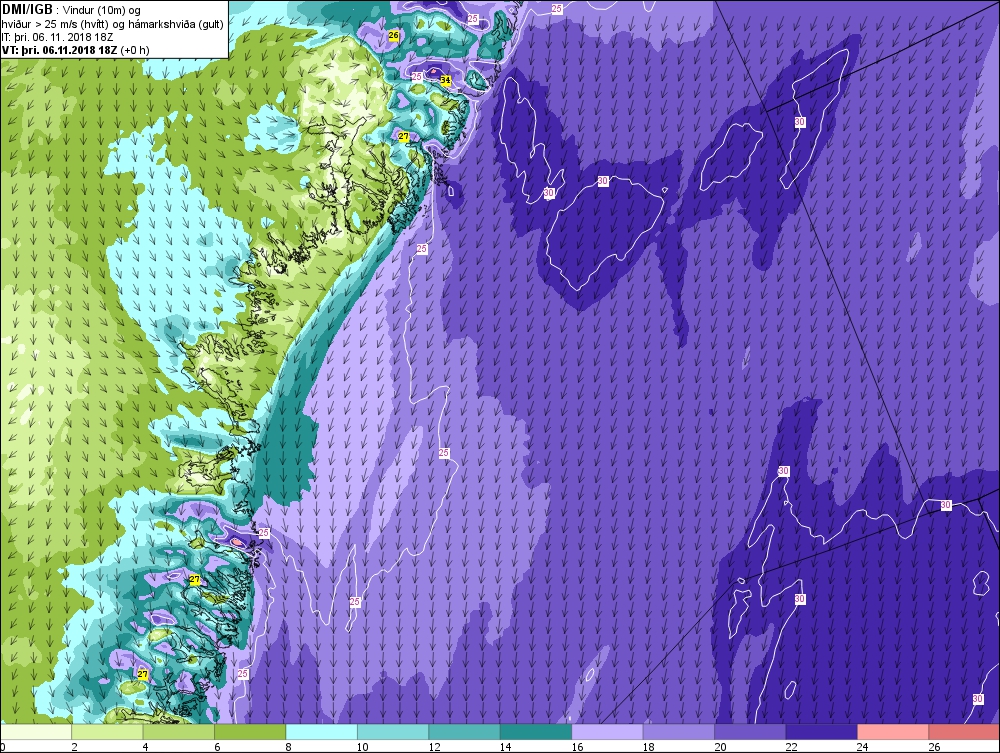Click the legend scale value 4
Screen dimensions: 1000x753
tap(146, 747)
